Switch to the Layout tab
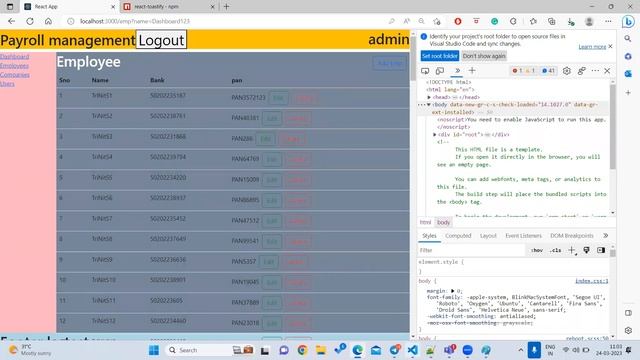Viewport: 640px width, 360px height. 488,236
